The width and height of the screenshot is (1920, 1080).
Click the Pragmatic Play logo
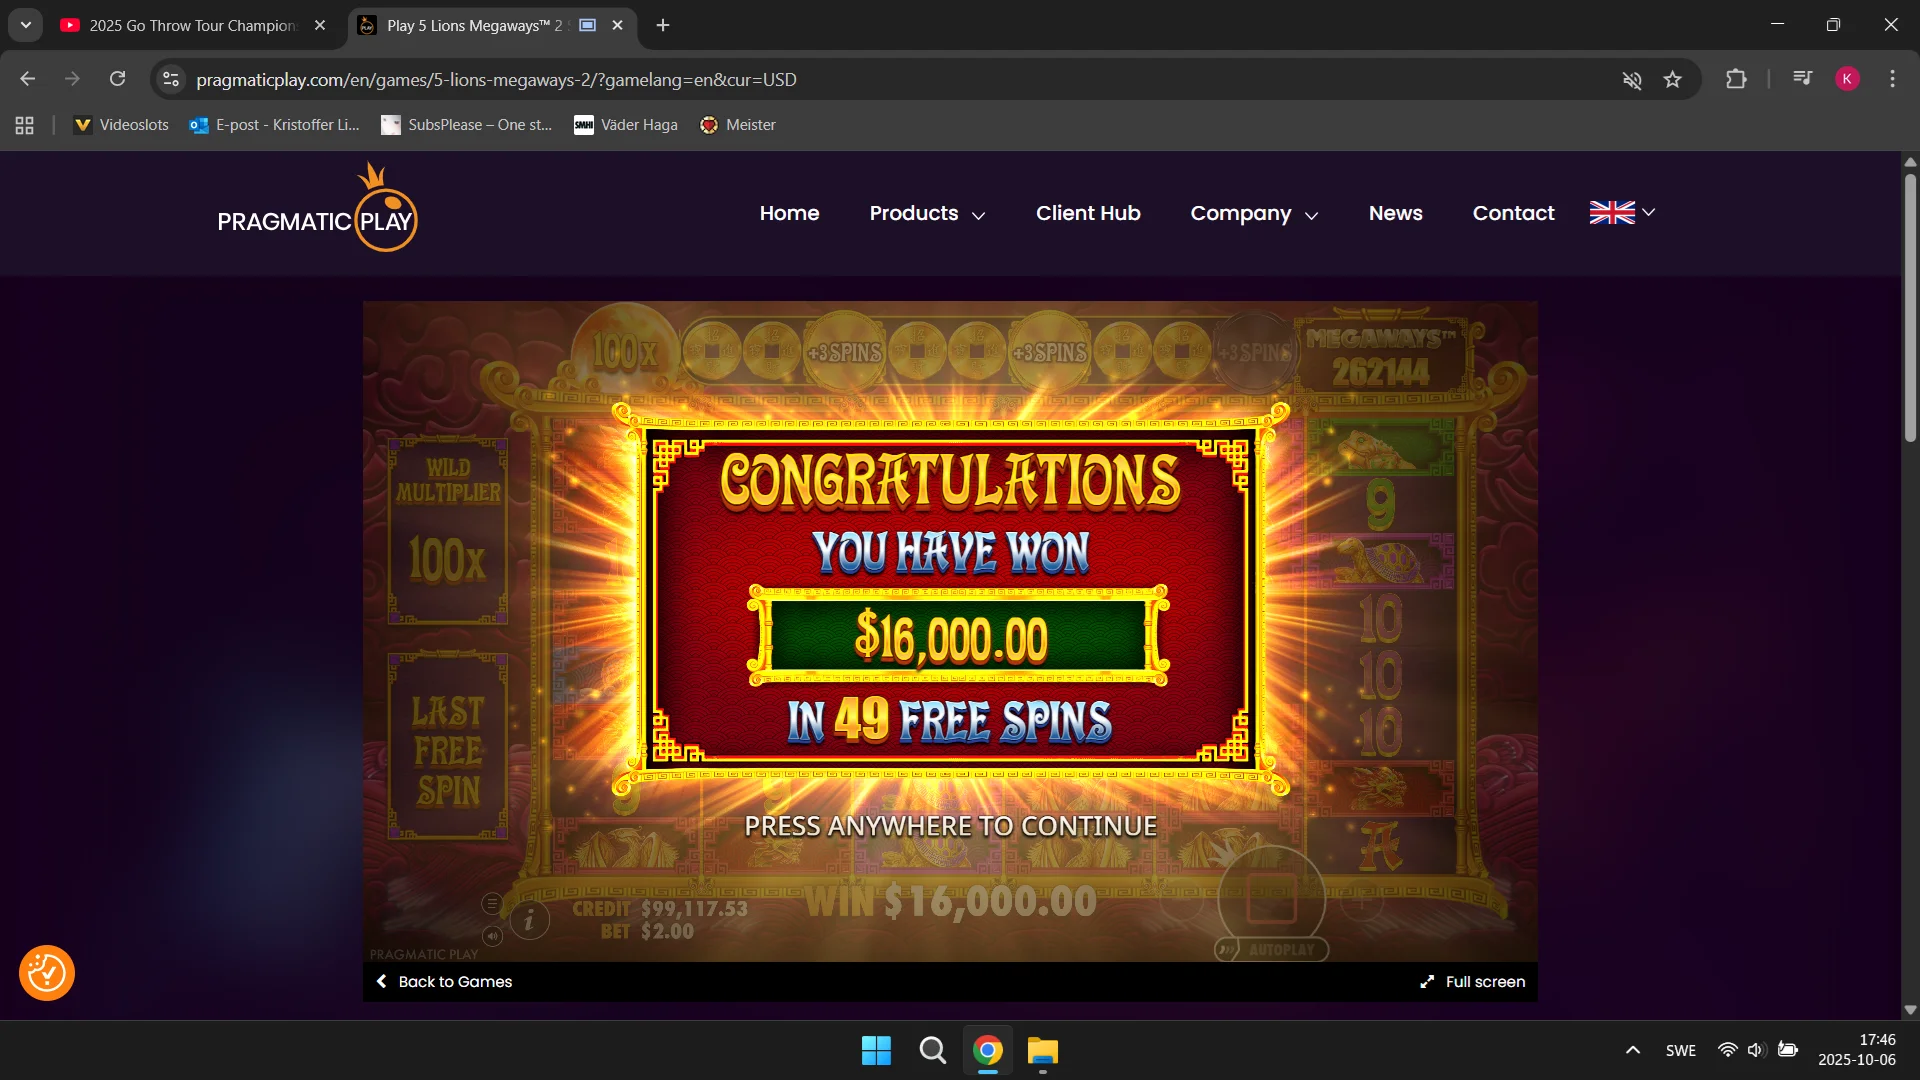pos(317,208)
